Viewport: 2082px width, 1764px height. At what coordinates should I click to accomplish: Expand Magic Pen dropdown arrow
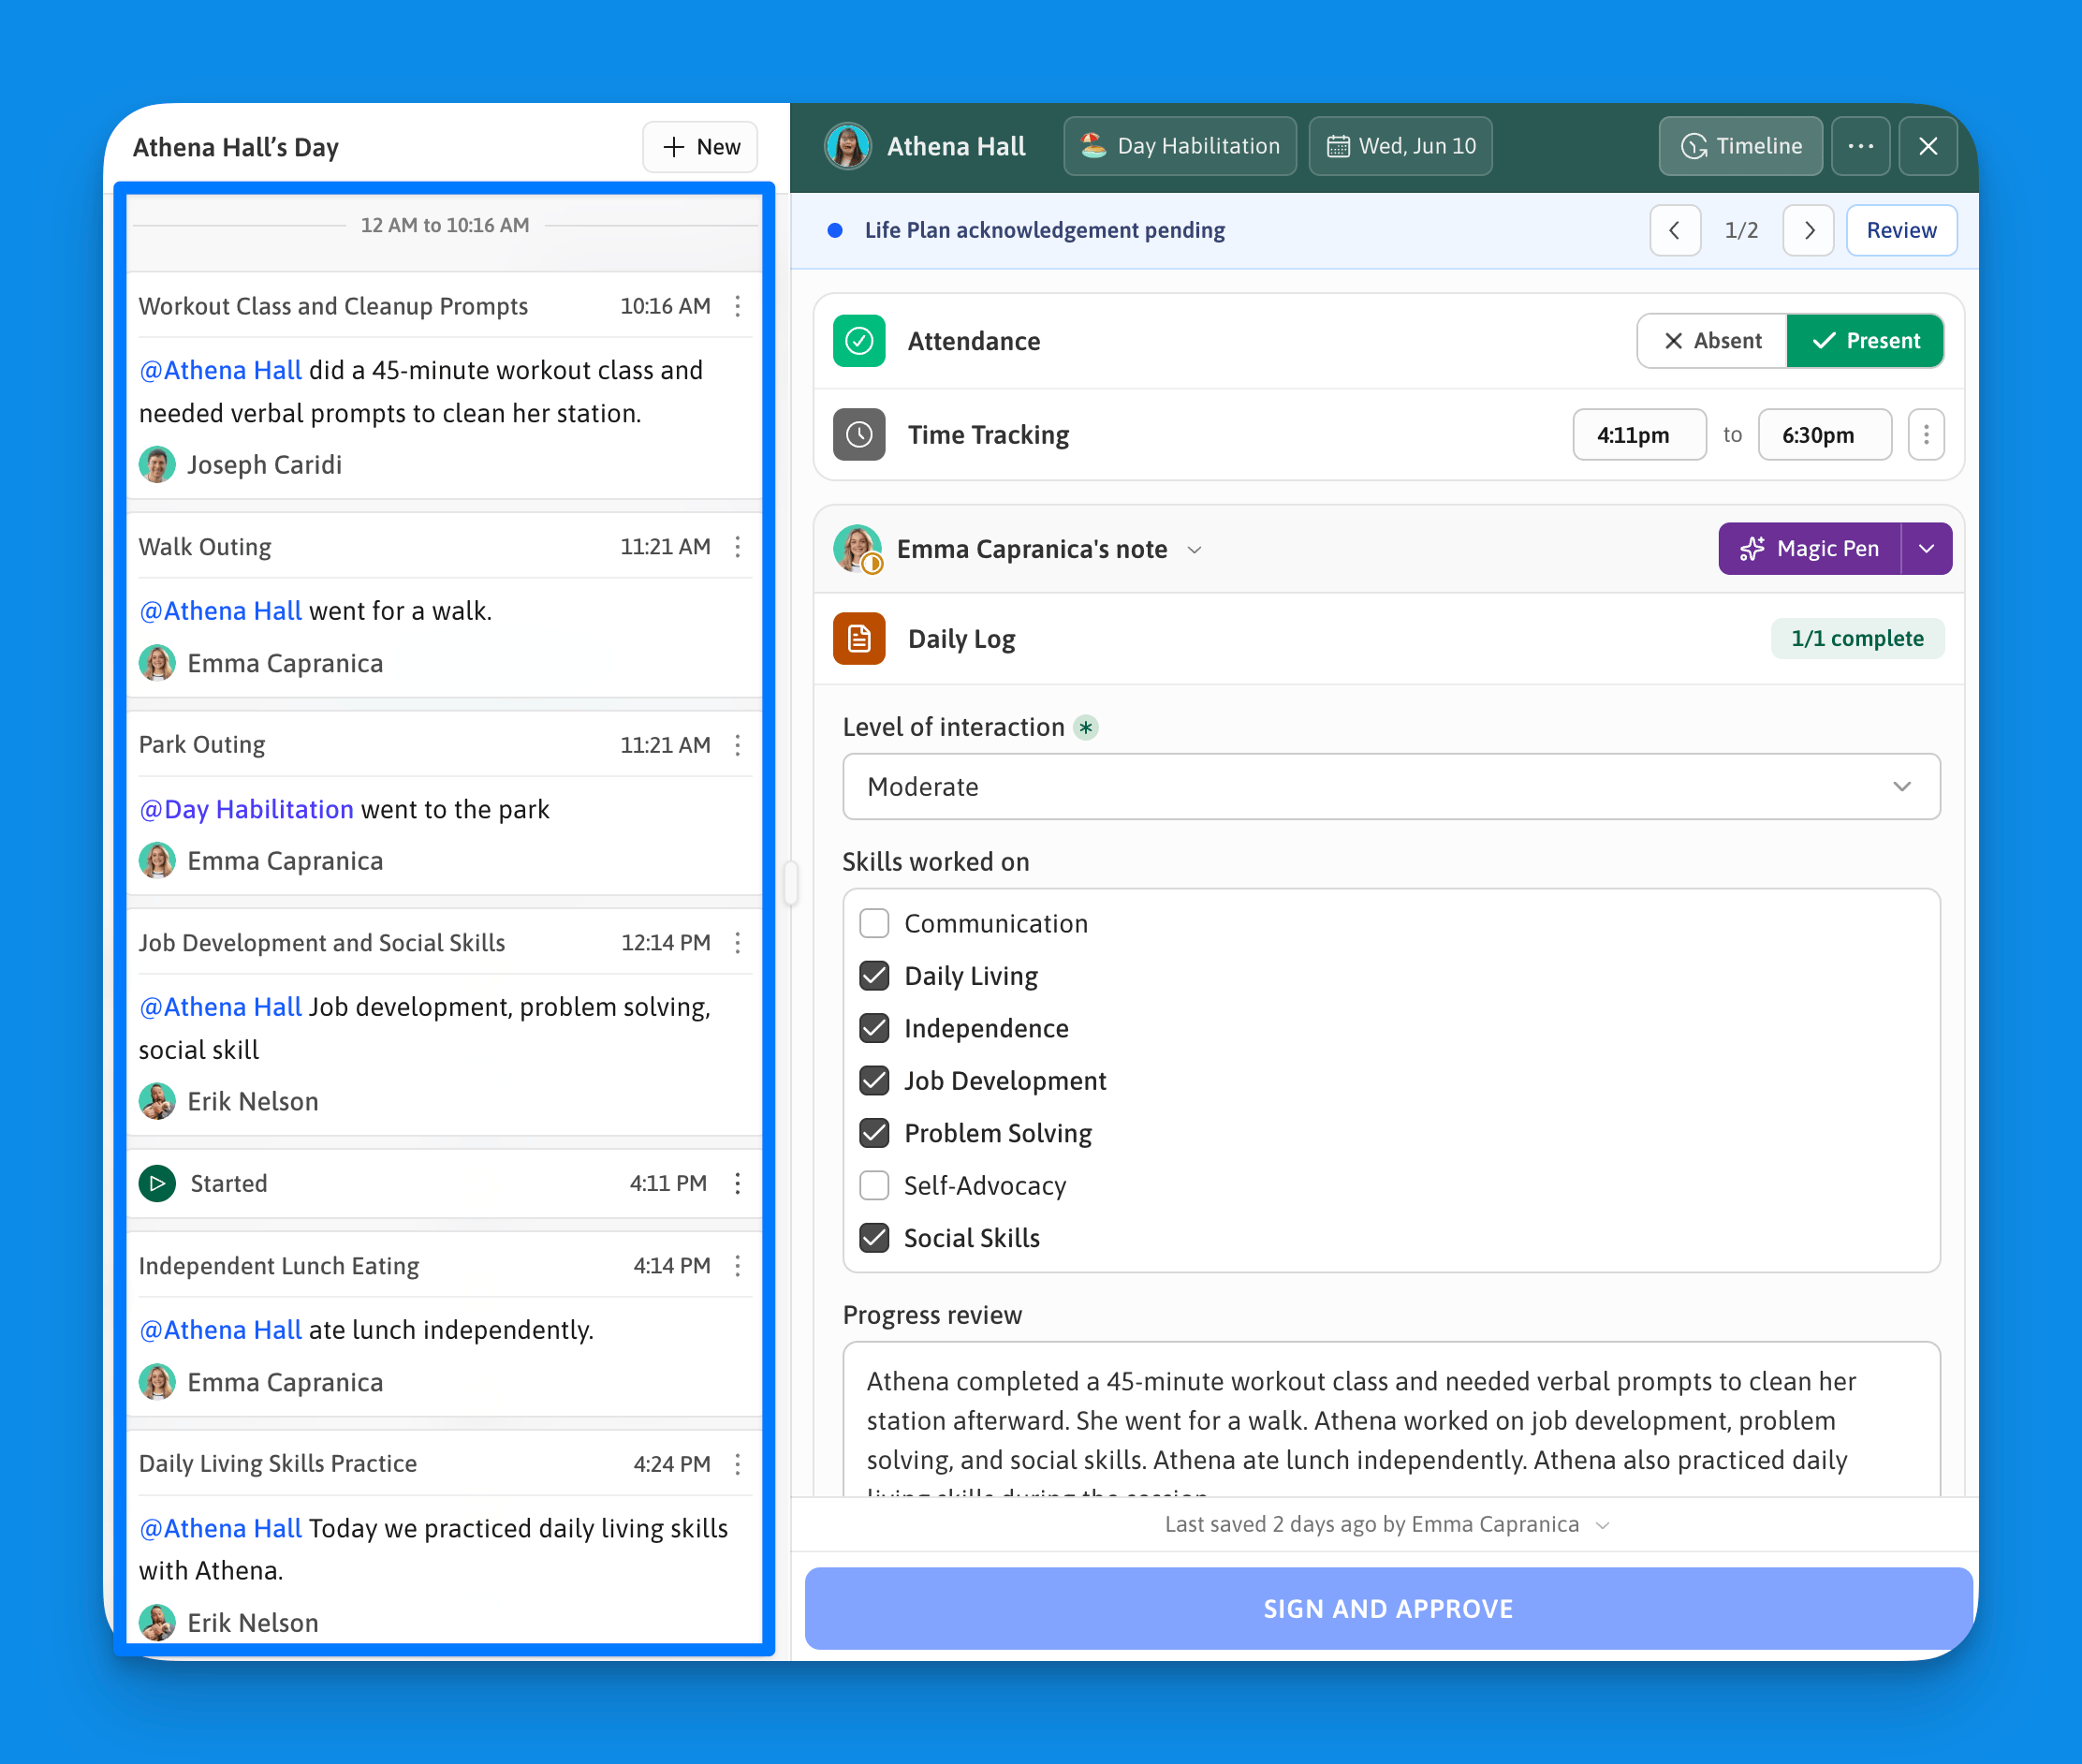(1926, 548)
